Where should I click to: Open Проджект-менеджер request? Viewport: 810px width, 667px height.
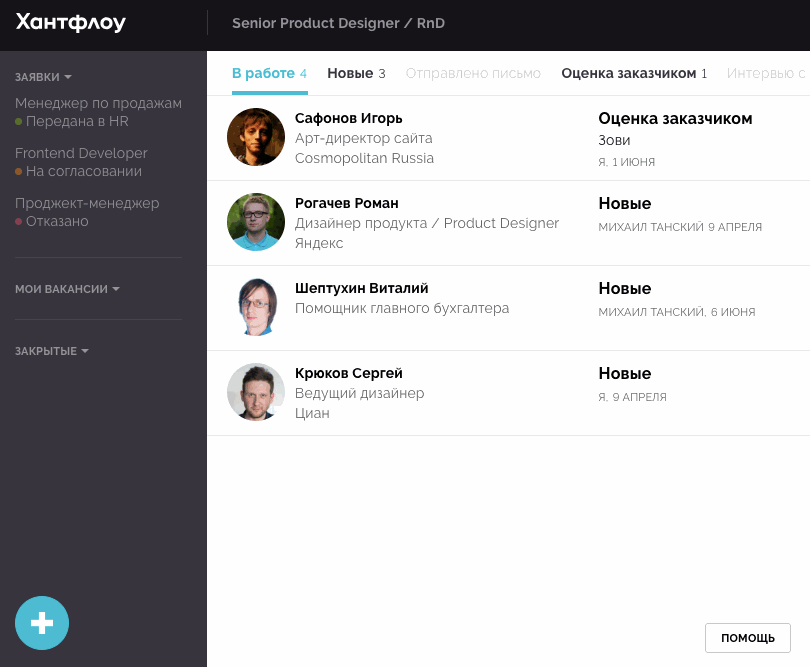pos(87,203)
